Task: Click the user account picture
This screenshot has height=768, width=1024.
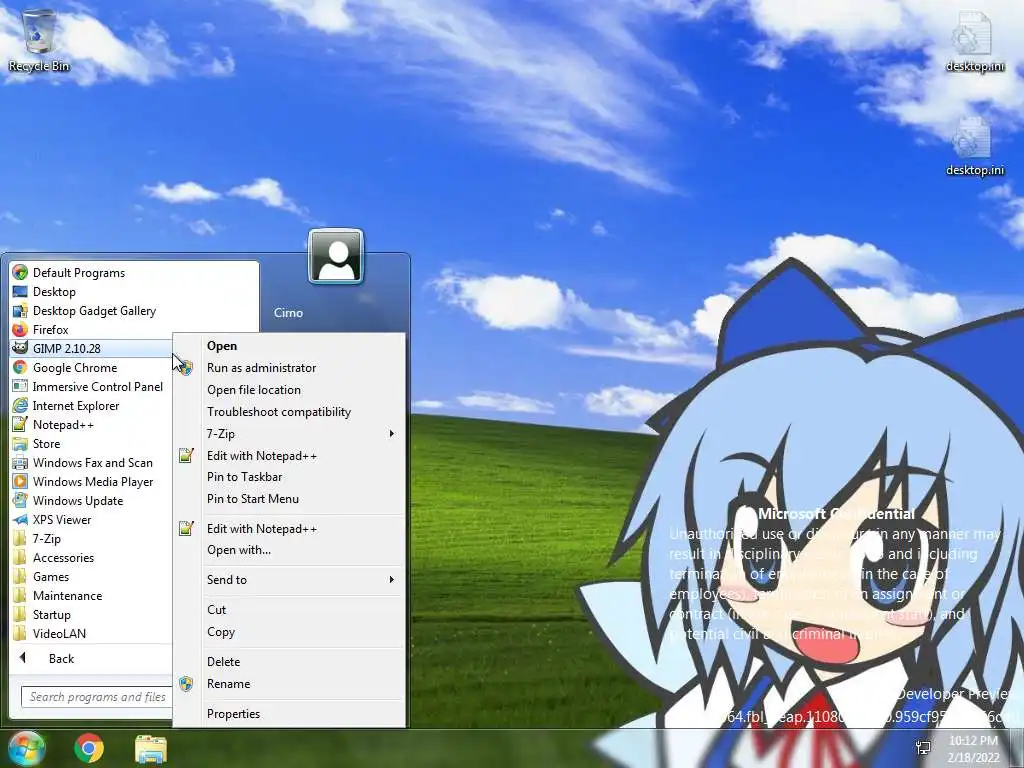Action: tap(336, 256)
